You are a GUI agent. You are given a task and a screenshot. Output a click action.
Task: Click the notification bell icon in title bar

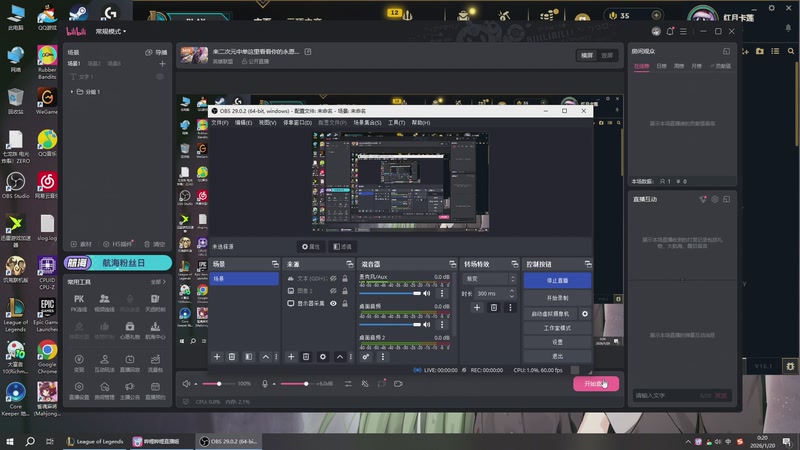pyautogui.click(x=670, y=32)
